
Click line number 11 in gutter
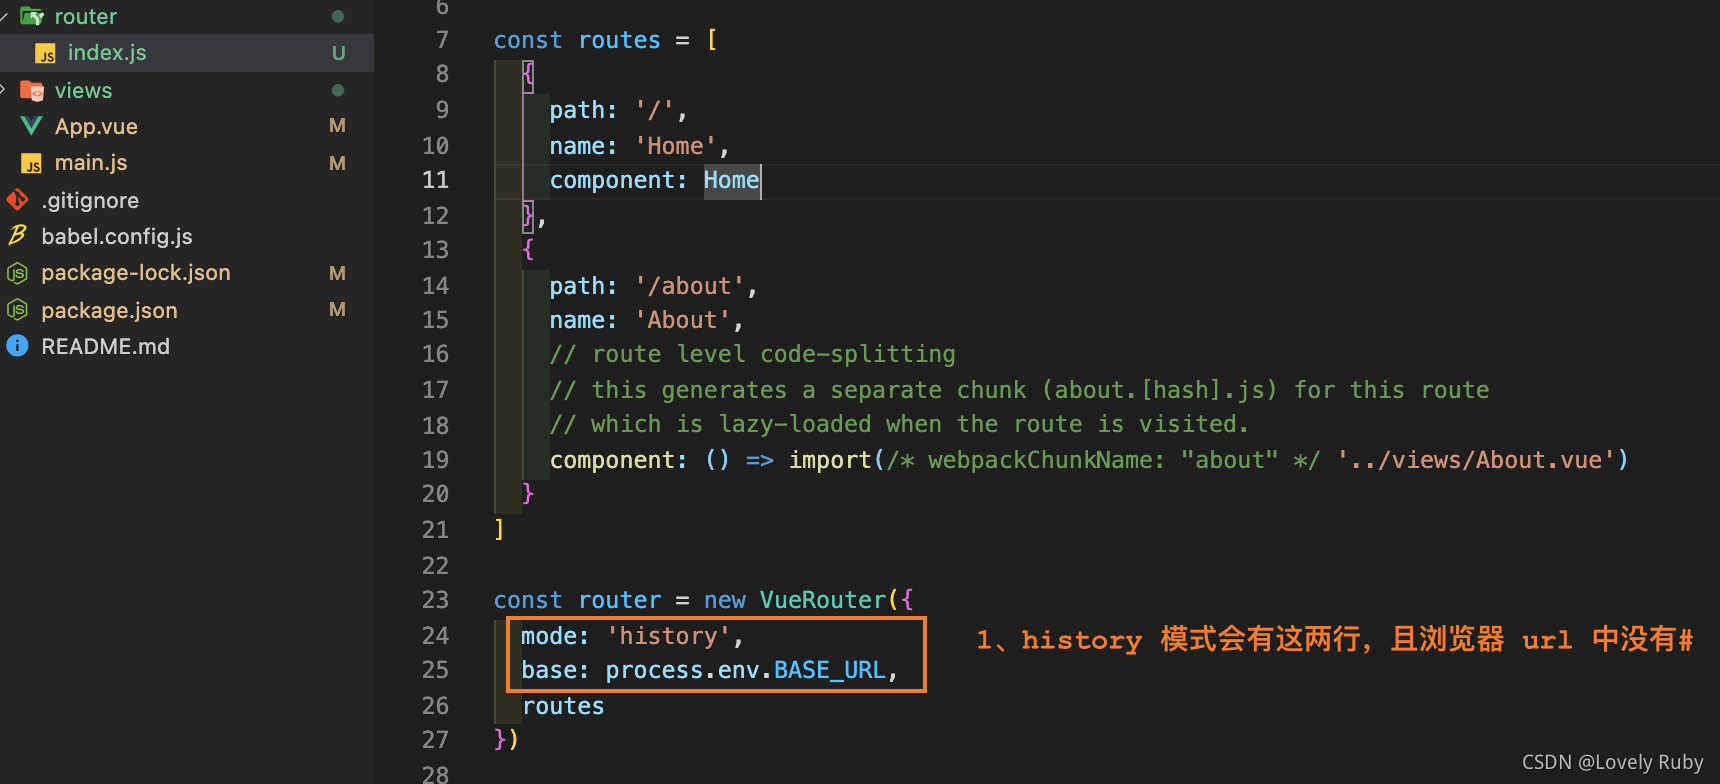click(436, 180)
